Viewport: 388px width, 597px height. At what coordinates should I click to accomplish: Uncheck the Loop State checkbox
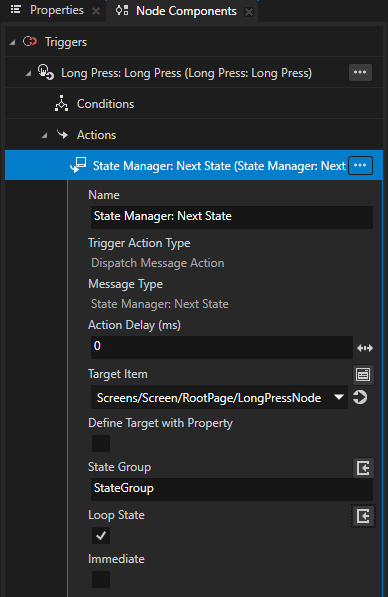[101, 535]
